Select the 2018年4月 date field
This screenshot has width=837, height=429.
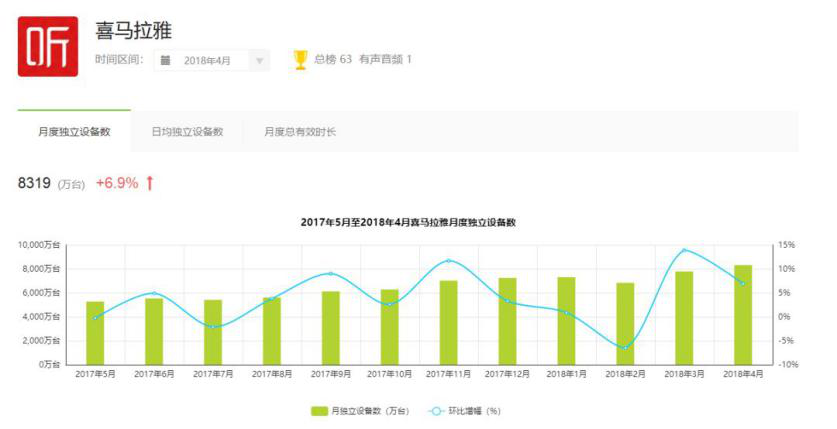212,60
